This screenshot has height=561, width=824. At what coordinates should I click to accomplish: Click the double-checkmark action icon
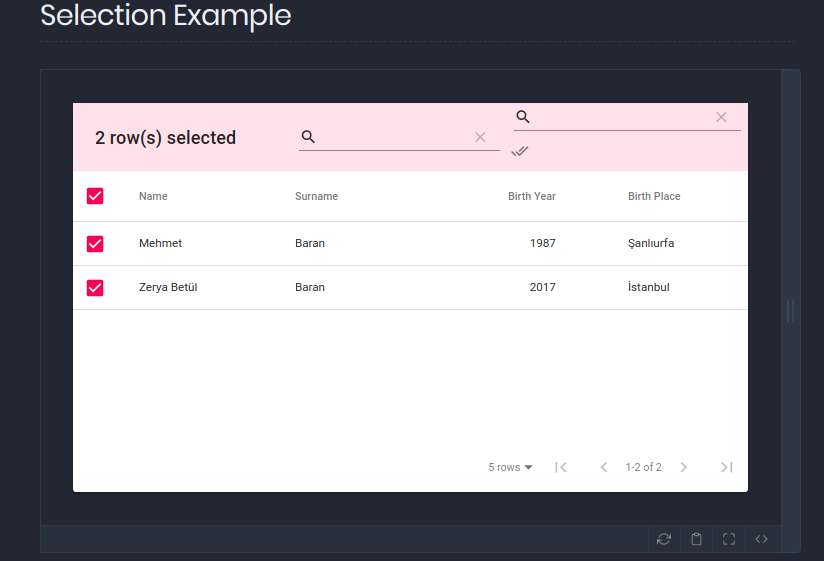tap(520, 151)
